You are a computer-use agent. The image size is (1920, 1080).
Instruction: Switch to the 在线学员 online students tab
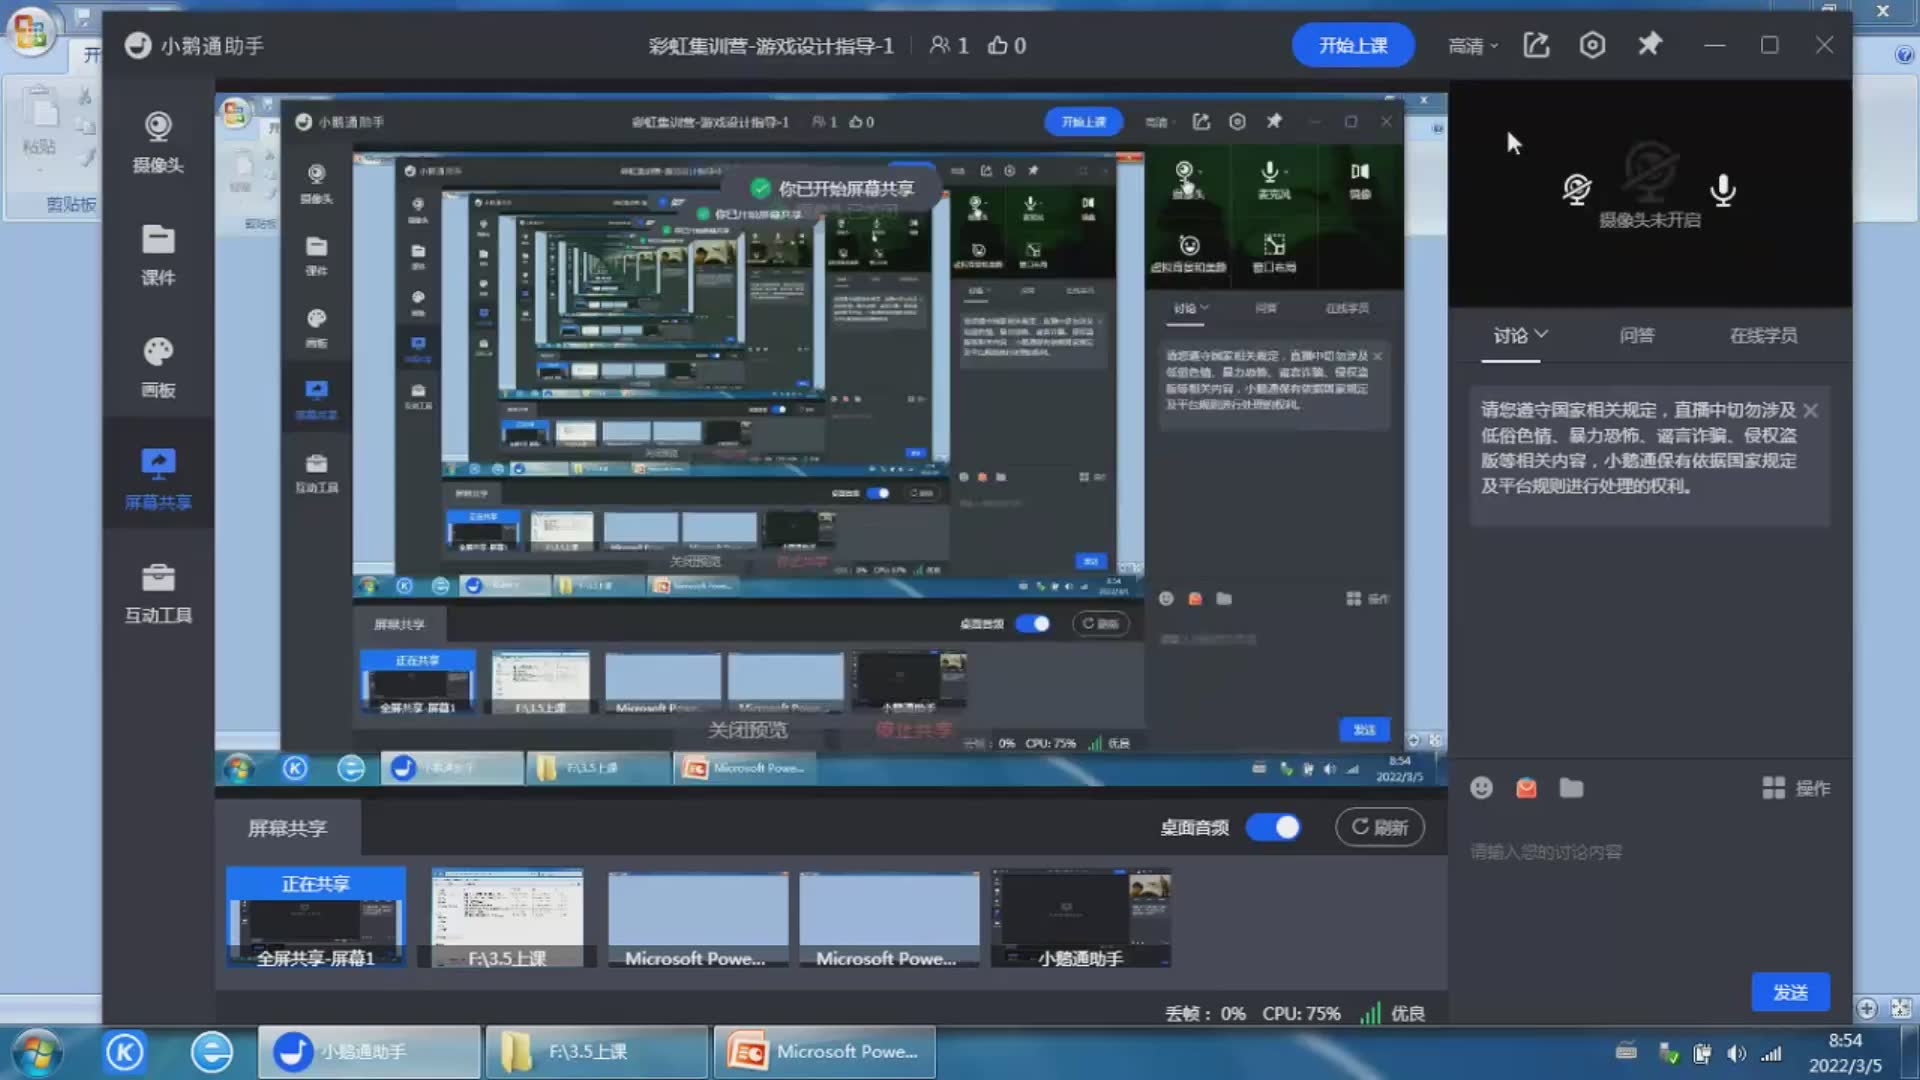pos(1764,335)
